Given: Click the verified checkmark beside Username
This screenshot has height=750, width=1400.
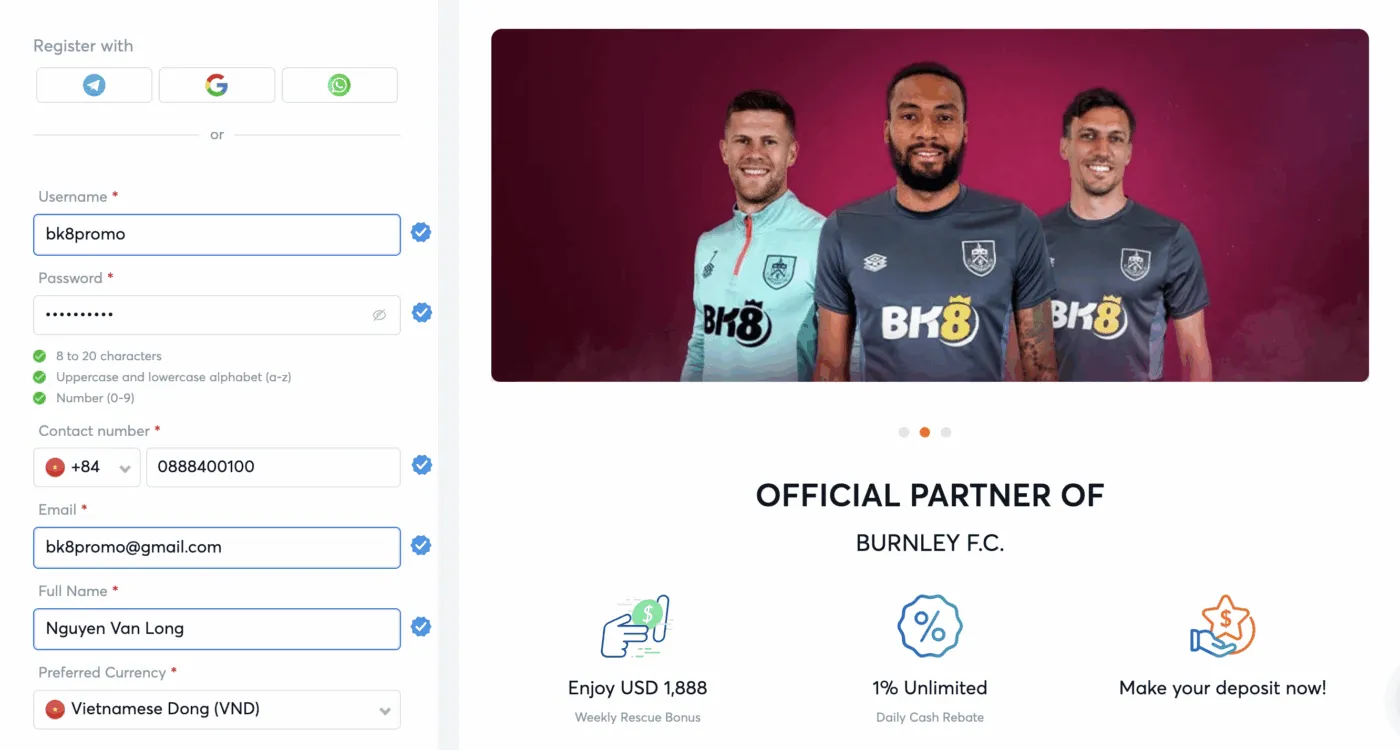Looking at the screenshot, I should [421, 233].
